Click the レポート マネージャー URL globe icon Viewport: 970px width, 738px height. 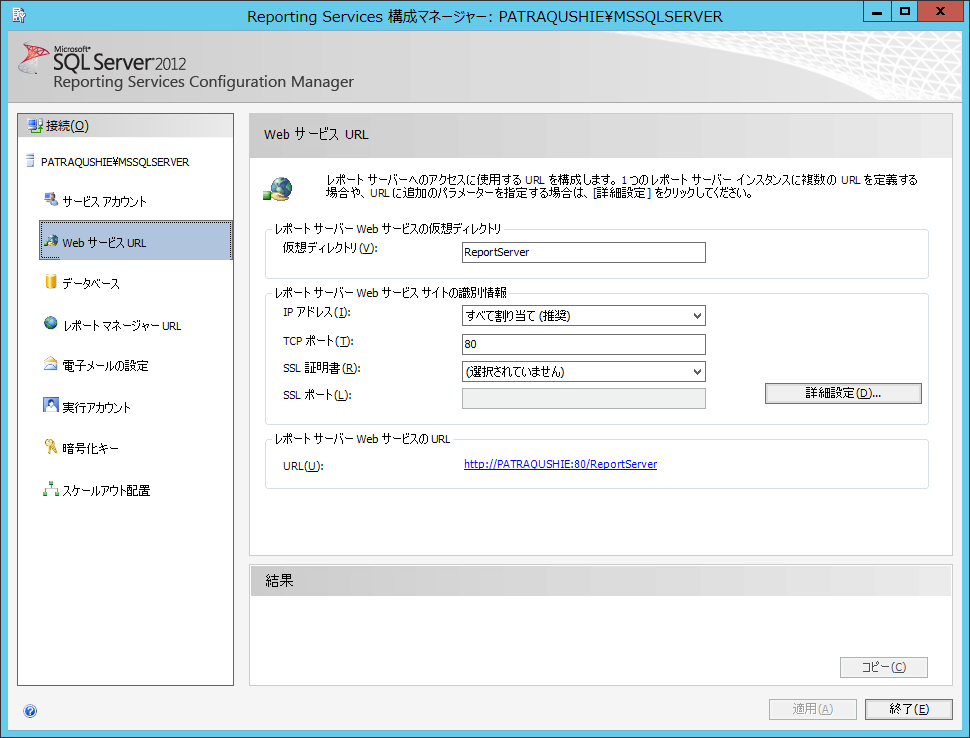(x=51, y=323)
